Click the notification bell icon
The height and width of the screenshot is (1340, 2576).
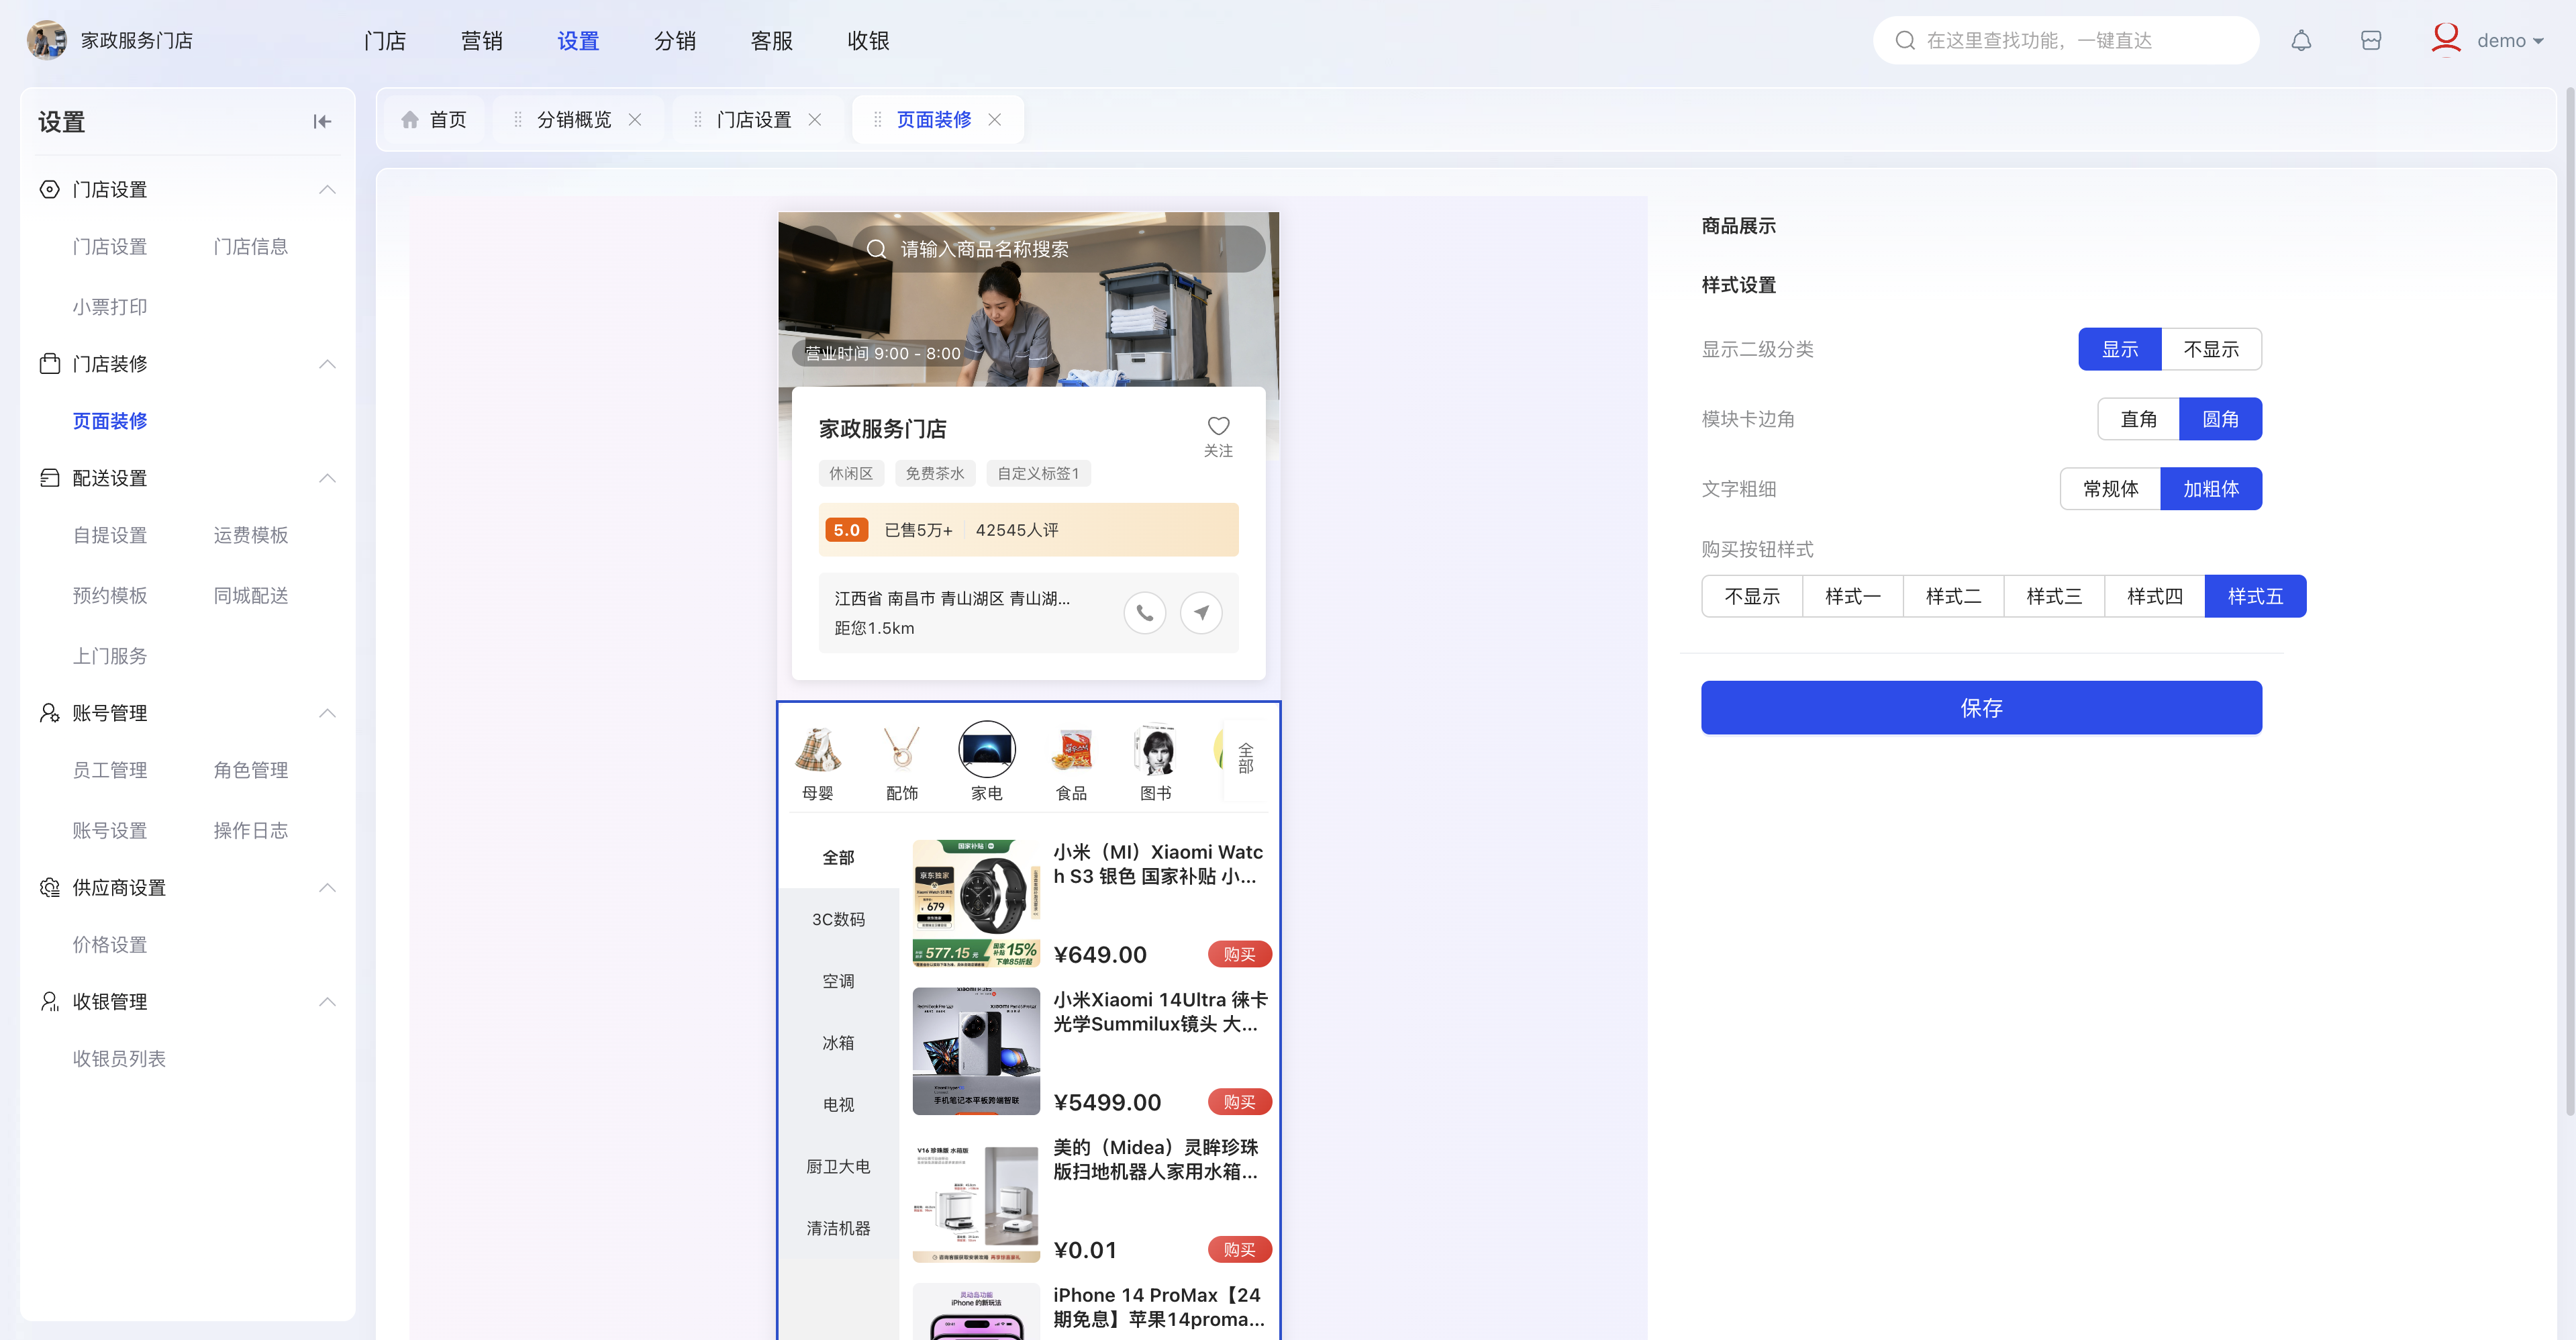(2301, 40)
